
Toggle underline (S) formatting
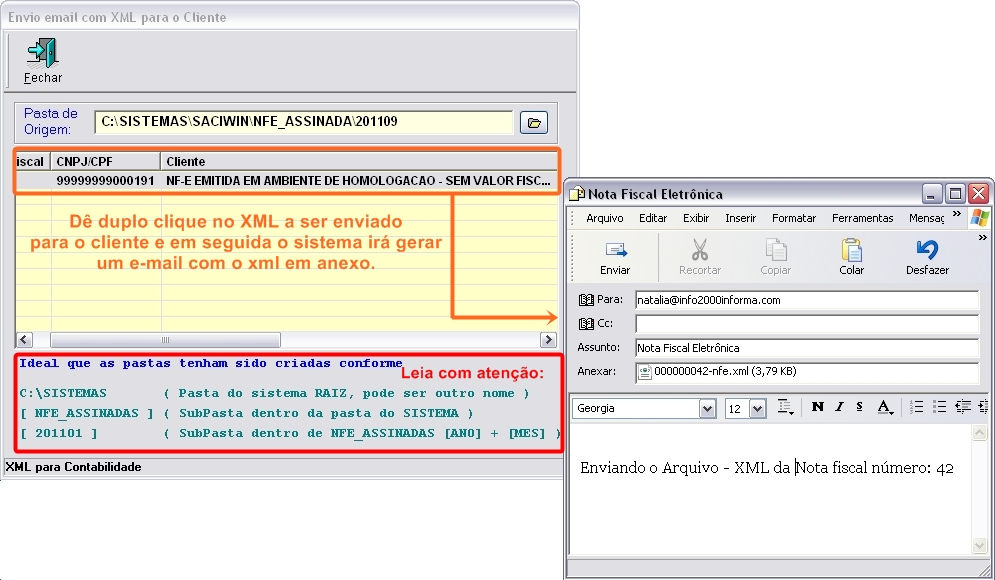[859, 407]
